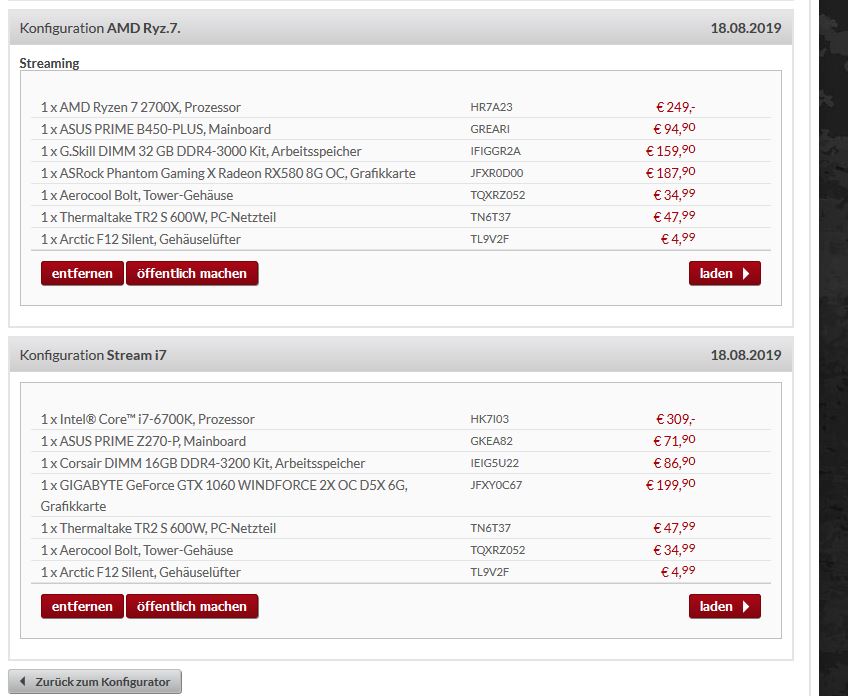848x696 pixels.
Task: Click price '€ 249,-' of Ryzen processor
Action: click(x=675, y=107)
